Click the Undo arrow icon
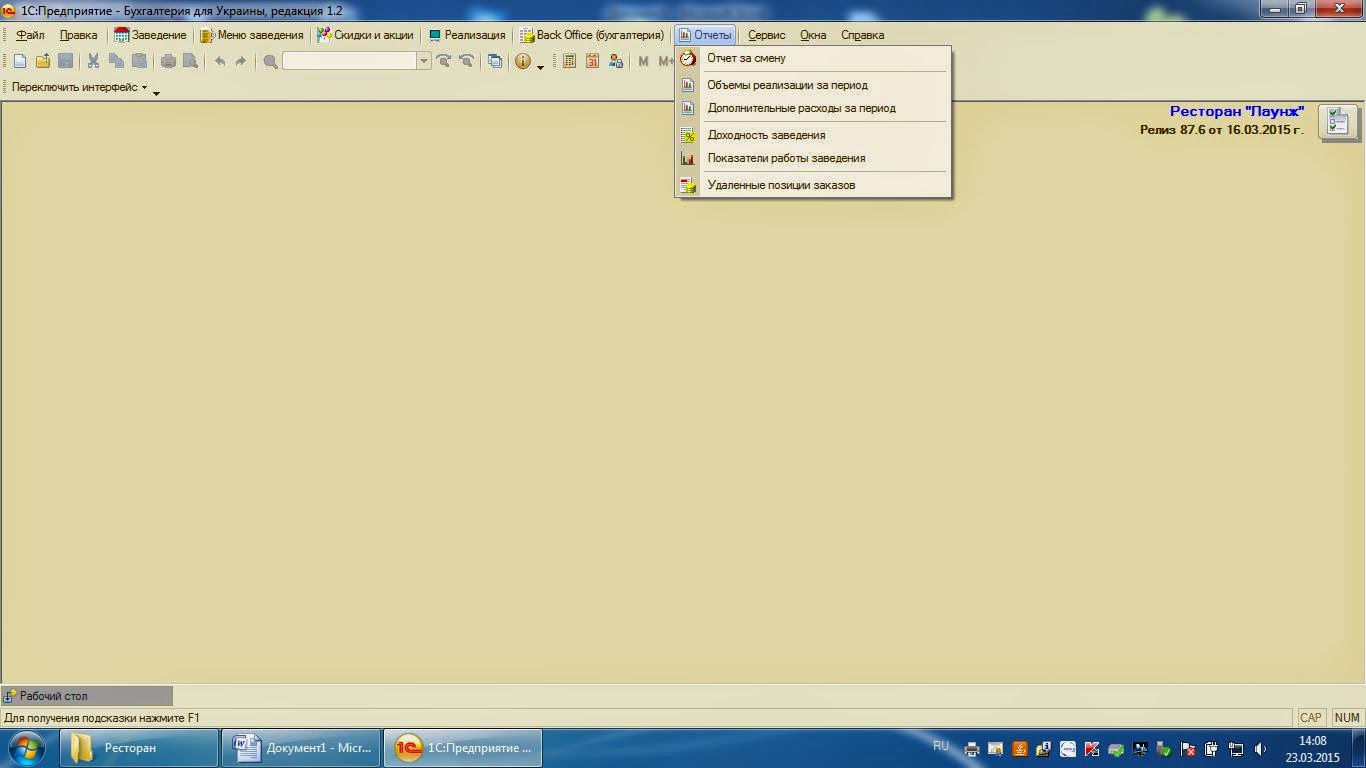The image size is (1366, 768). pyautogui.click(x=220, y=61)
